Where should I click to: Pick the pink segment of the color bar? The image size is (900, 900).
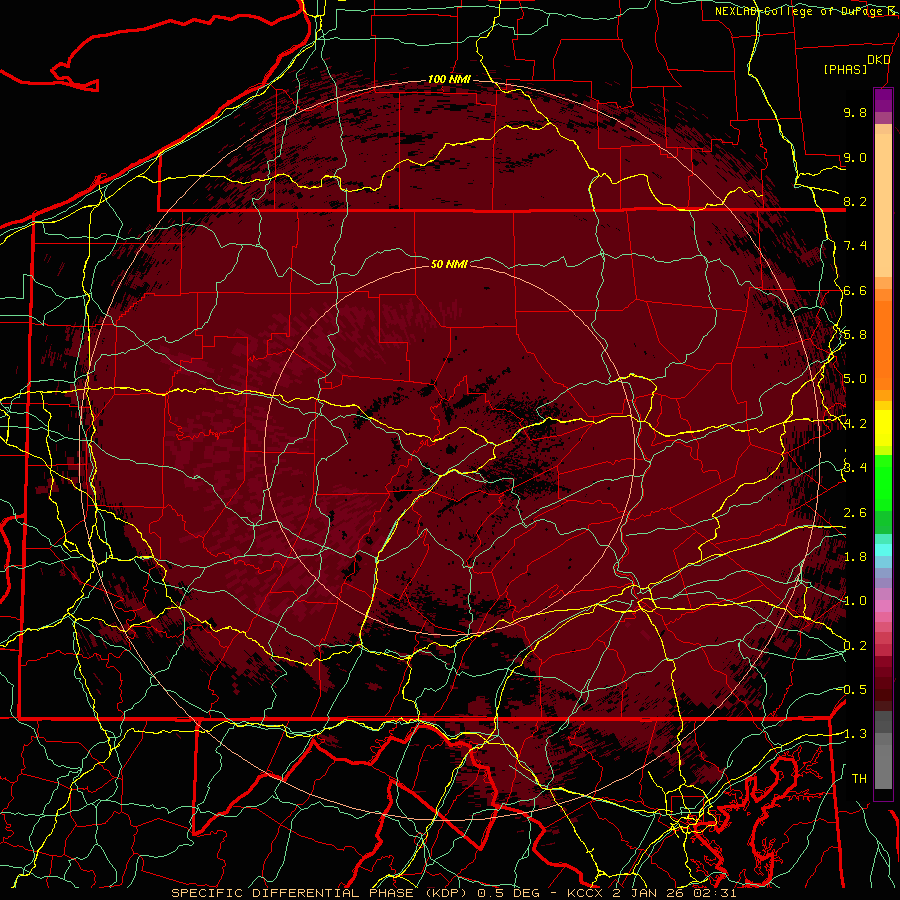tap(883, 606)
